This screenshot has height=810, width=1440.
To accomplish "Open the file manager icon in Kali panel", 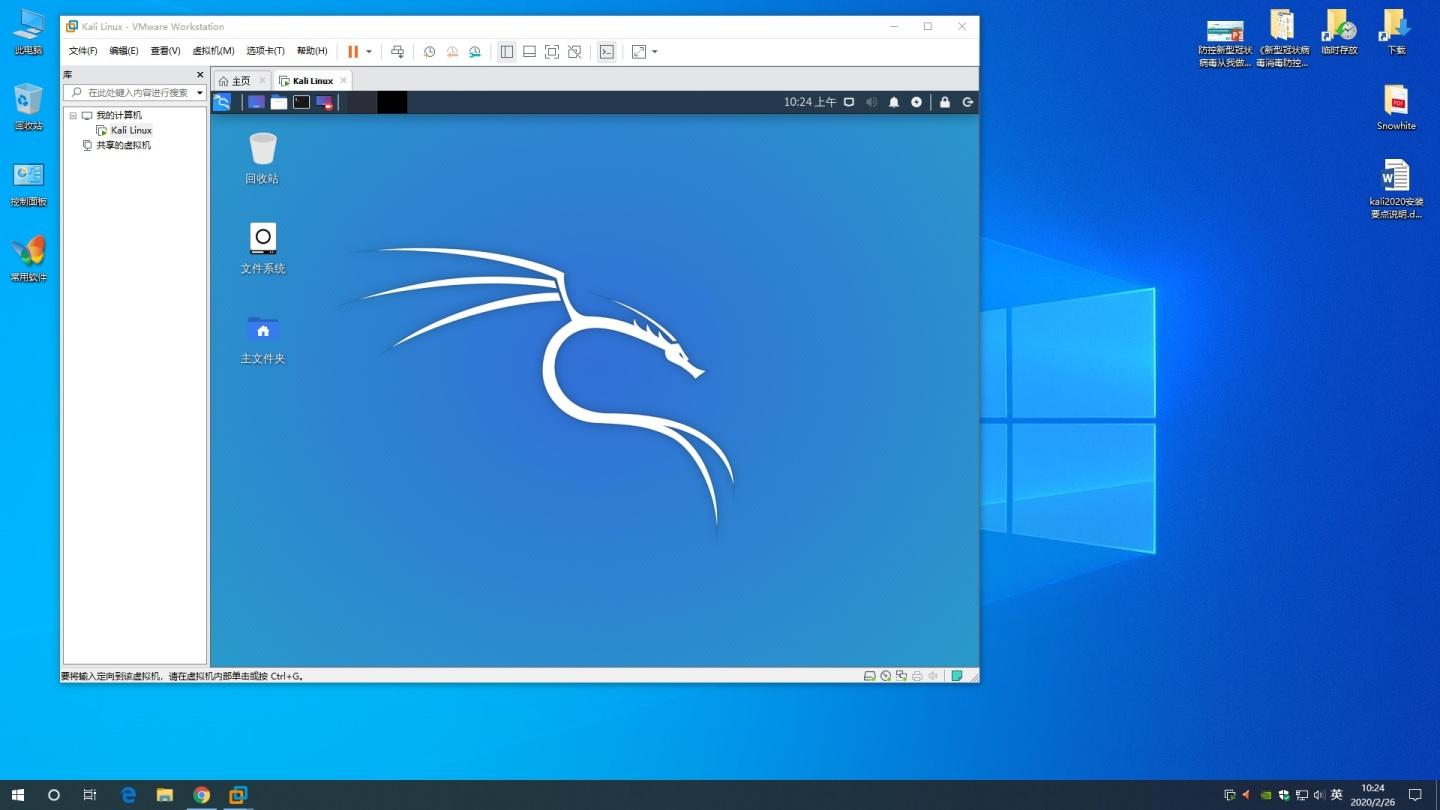I will pos(279,102).
